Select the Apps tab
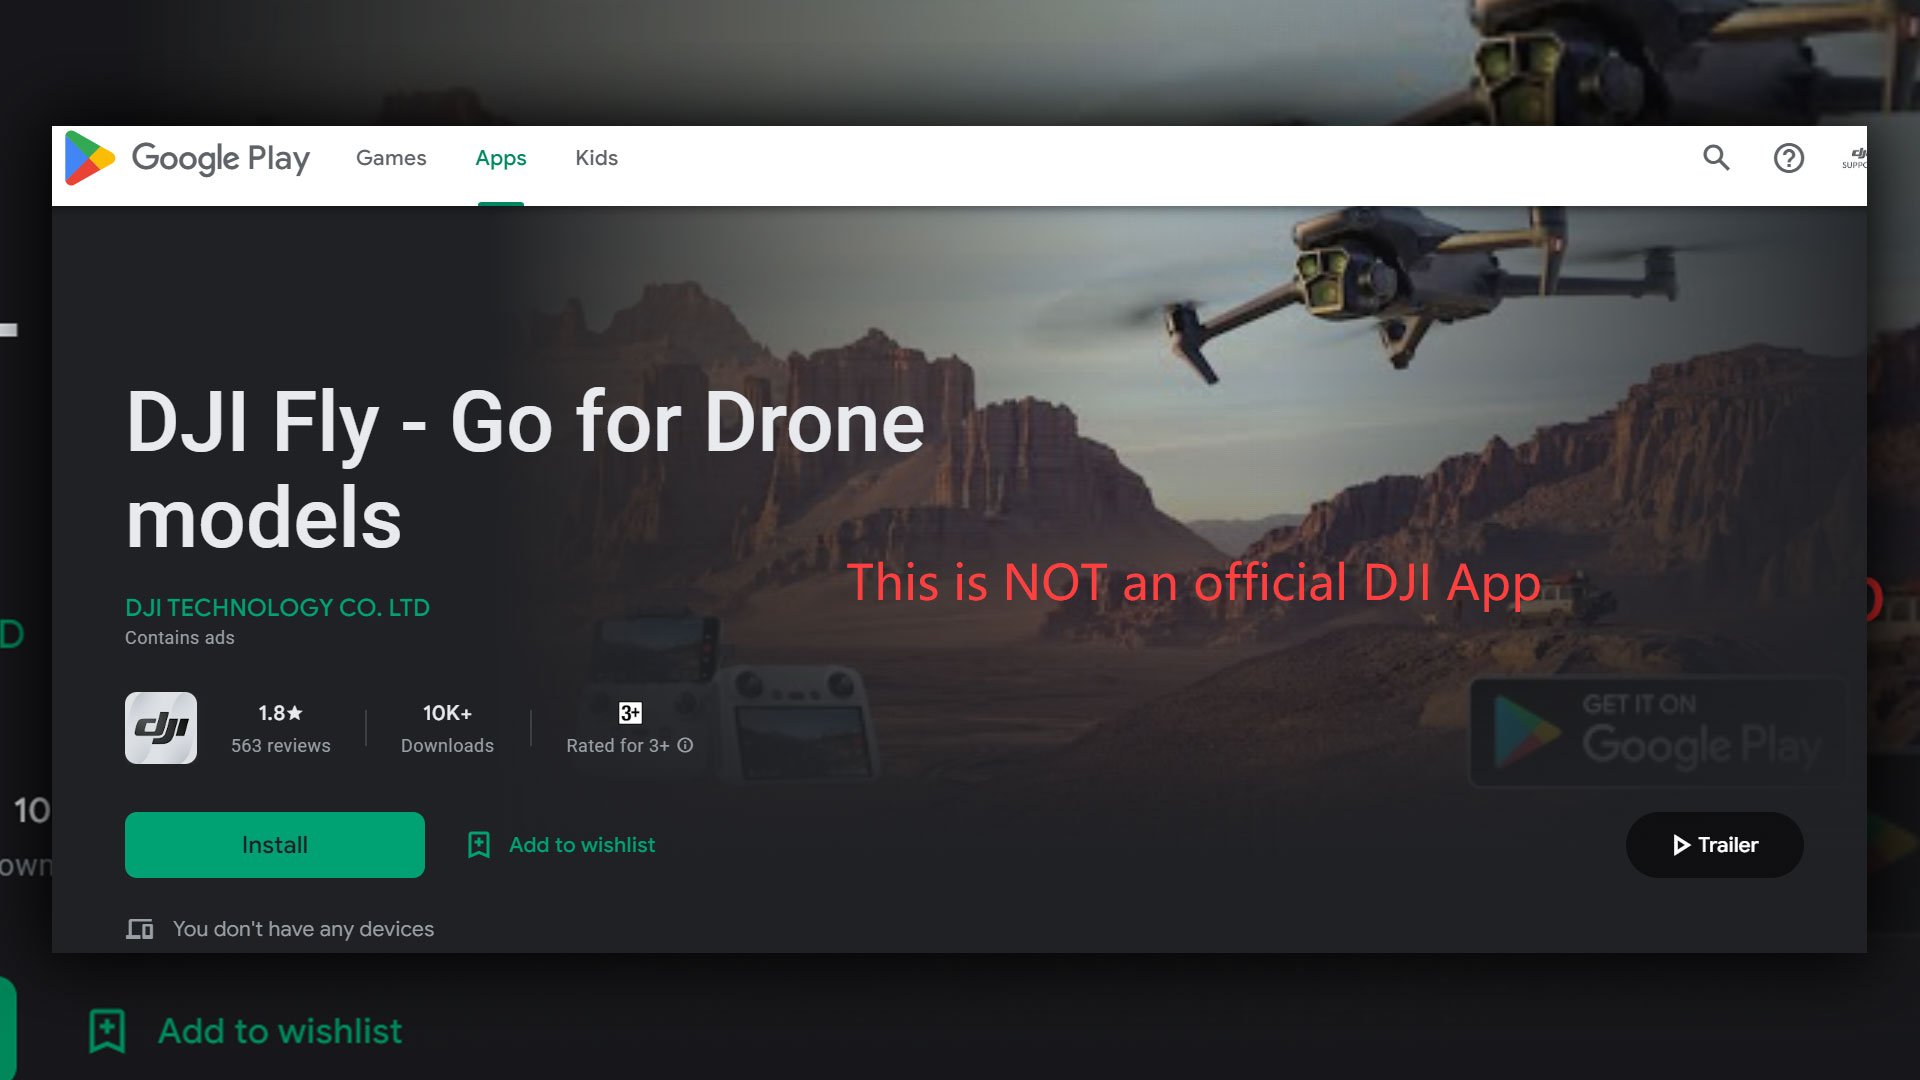1920x1080 pixels. (x=500, y=158)
